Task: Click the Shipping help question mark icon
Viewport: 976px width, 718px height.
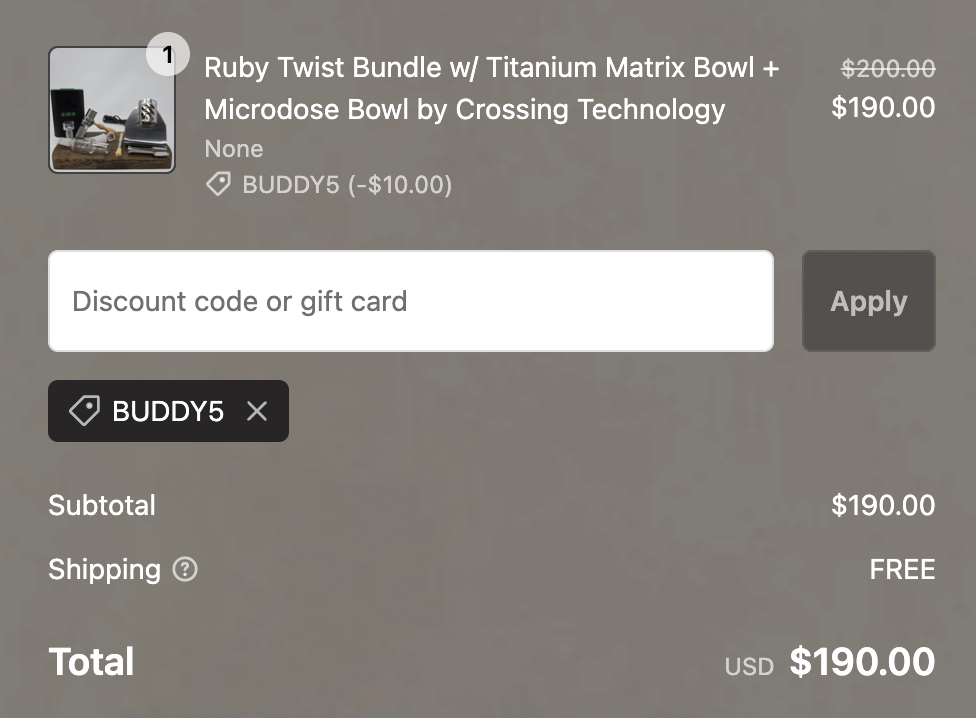Action: point(185,569)
